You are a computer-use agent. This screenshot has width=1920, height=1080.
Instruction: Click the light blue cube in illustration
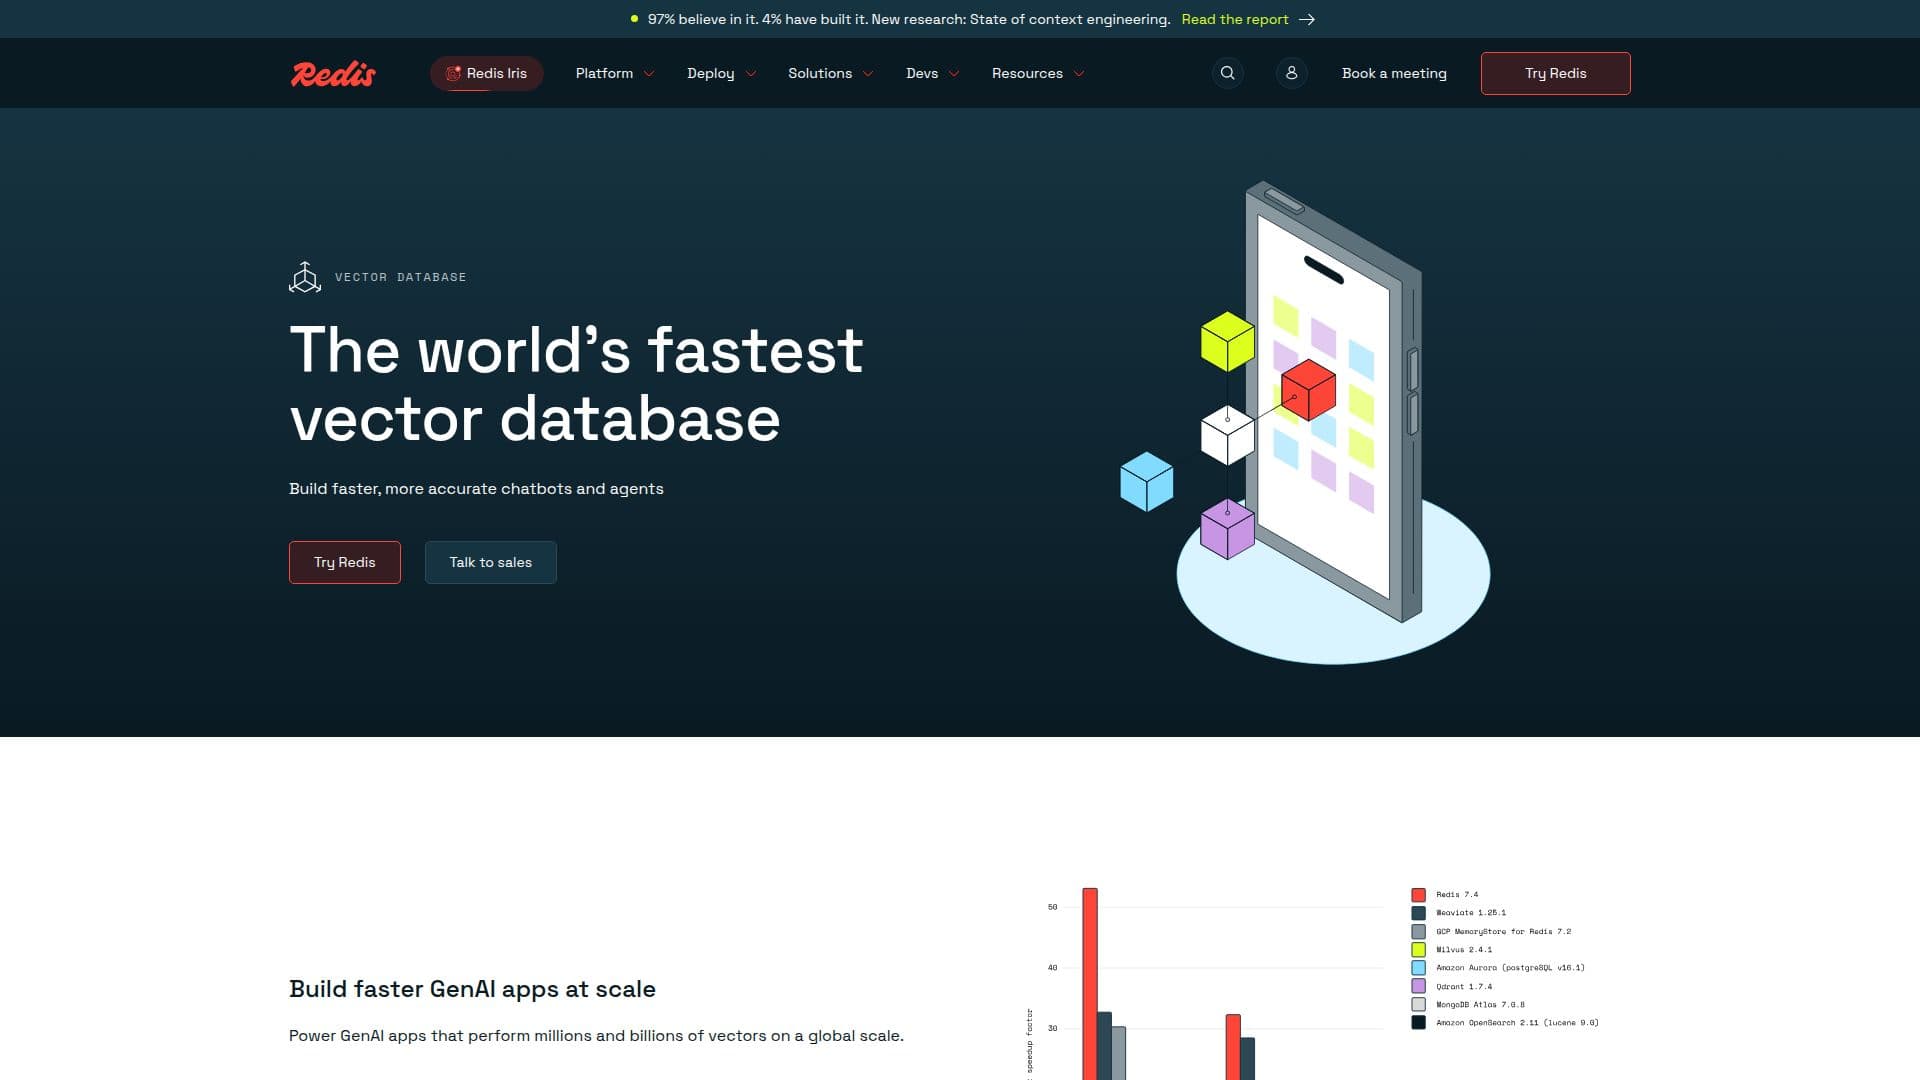pyautogui.click(x=1146, y=481)
